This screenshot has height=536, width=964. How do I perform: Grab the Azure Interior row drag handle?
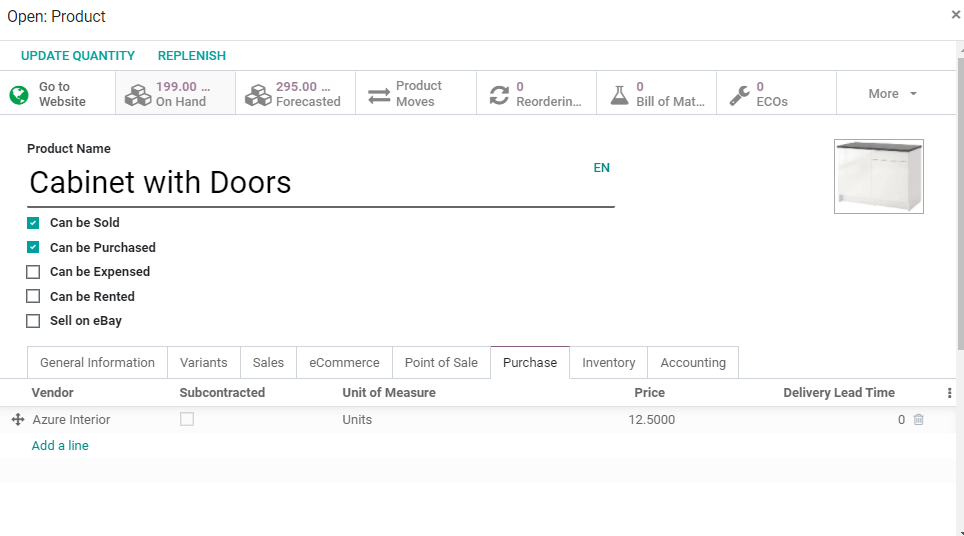[x=18, y=419]
